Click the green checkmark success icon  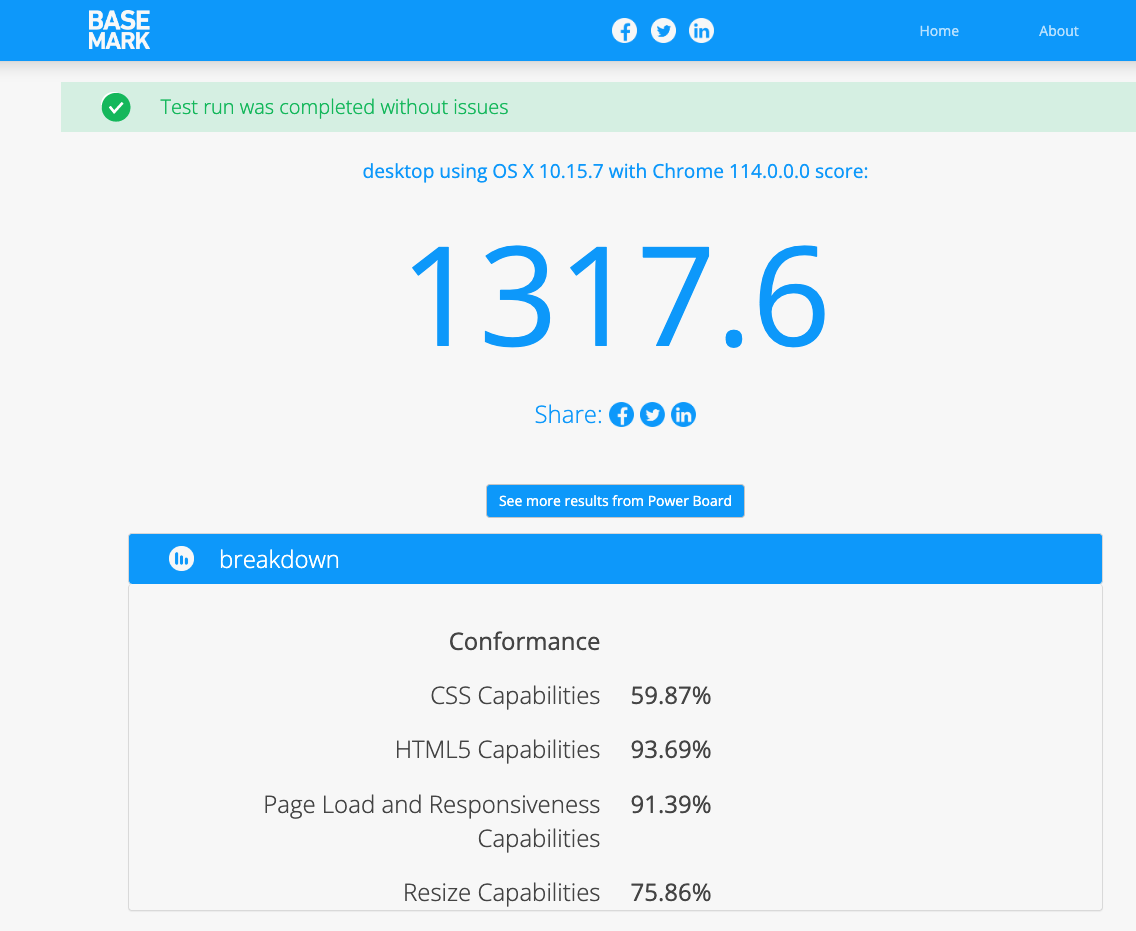click(x=116, y=107)
